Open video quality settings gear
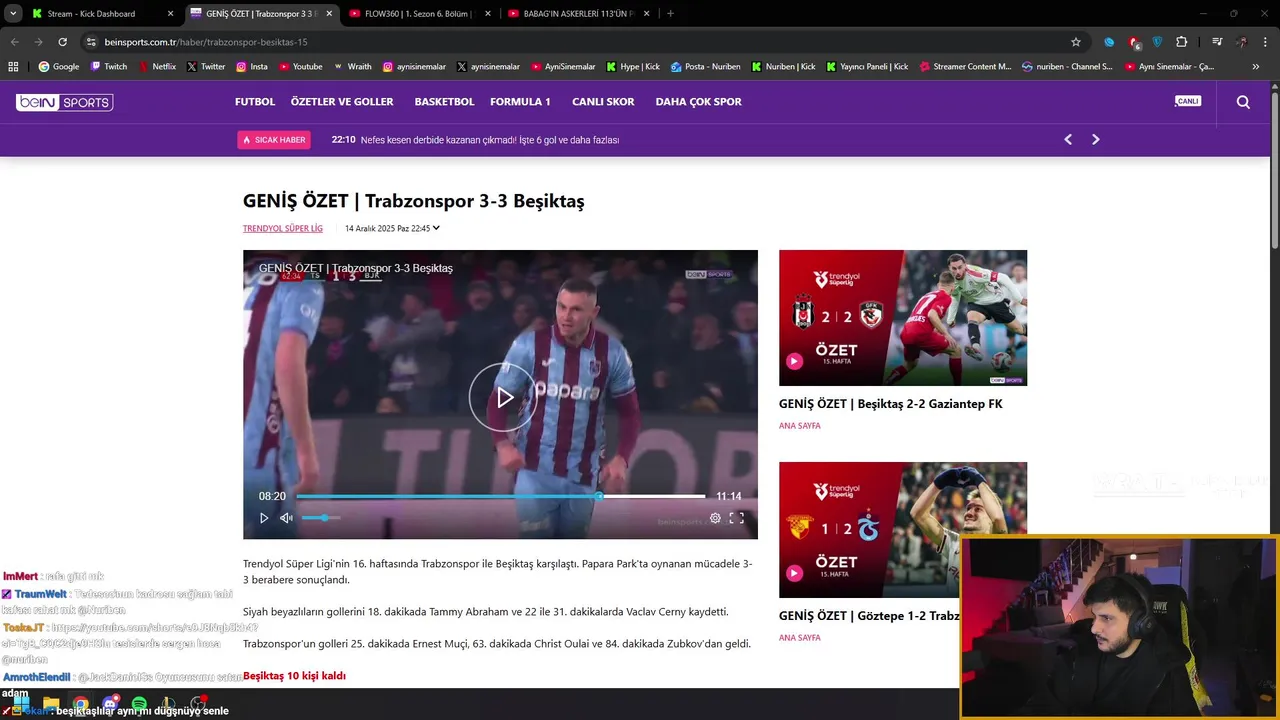This screenshot has width=1280, height=720. click(715, 518)
